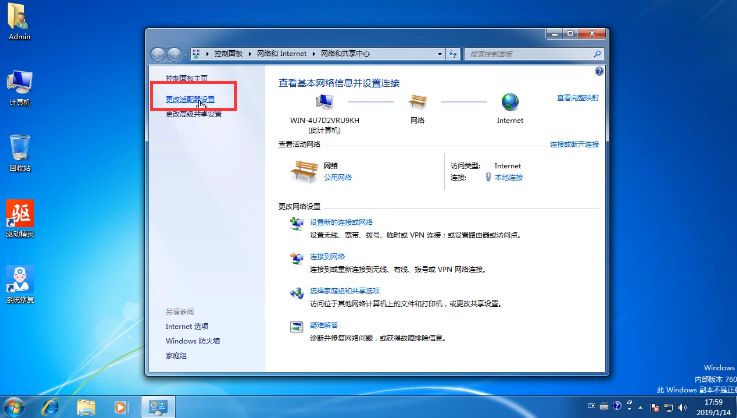Click the computer icon in the network map
Image resolution: width=737 pixels, height=418 pixels.
point(324,102)
